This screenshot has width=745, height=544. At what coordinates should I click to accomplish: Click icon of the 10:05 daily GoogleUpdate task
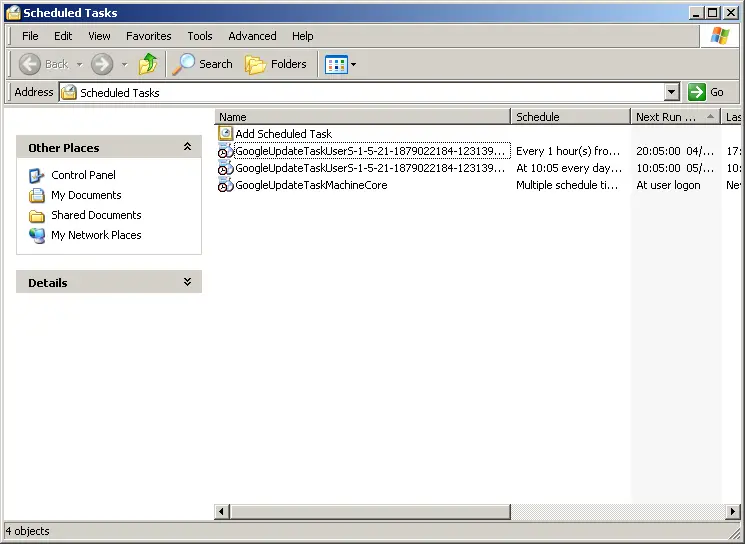click(x=225, y=168)
